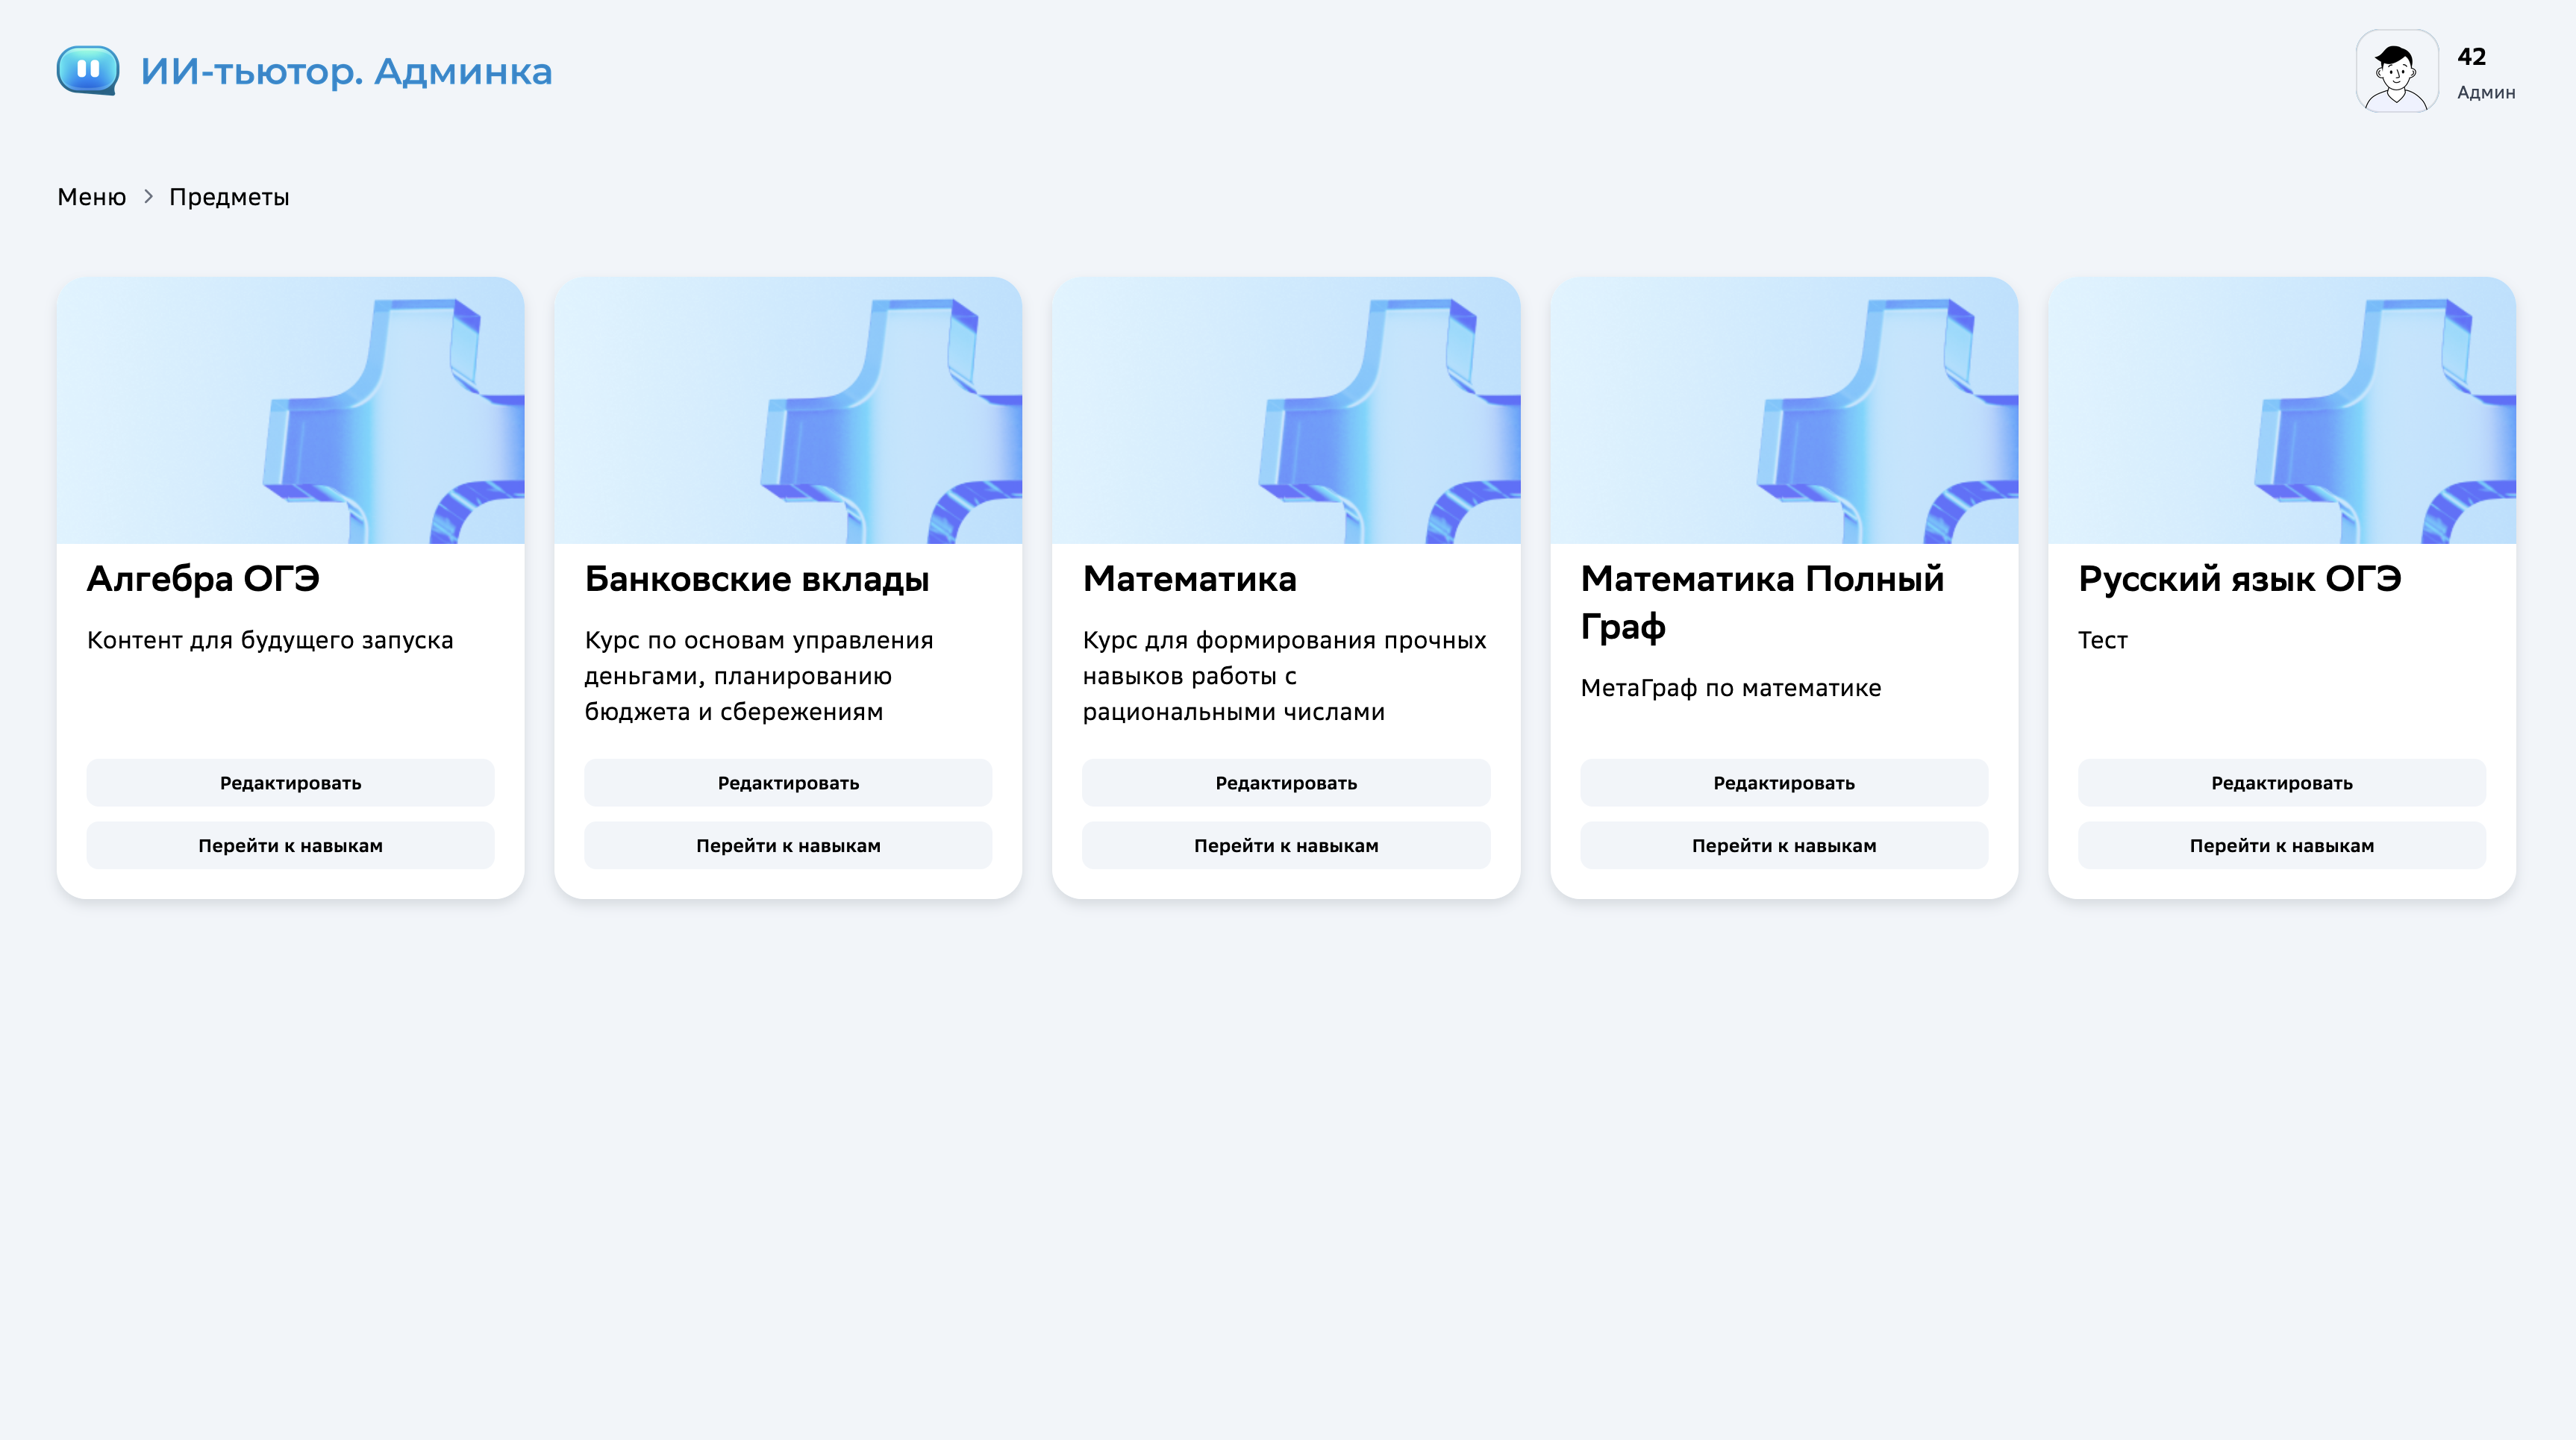The height and width of the screenshot is (1440, 2576).
Task: Open skills for Алгебра ОГЭ
Action: 290,846
